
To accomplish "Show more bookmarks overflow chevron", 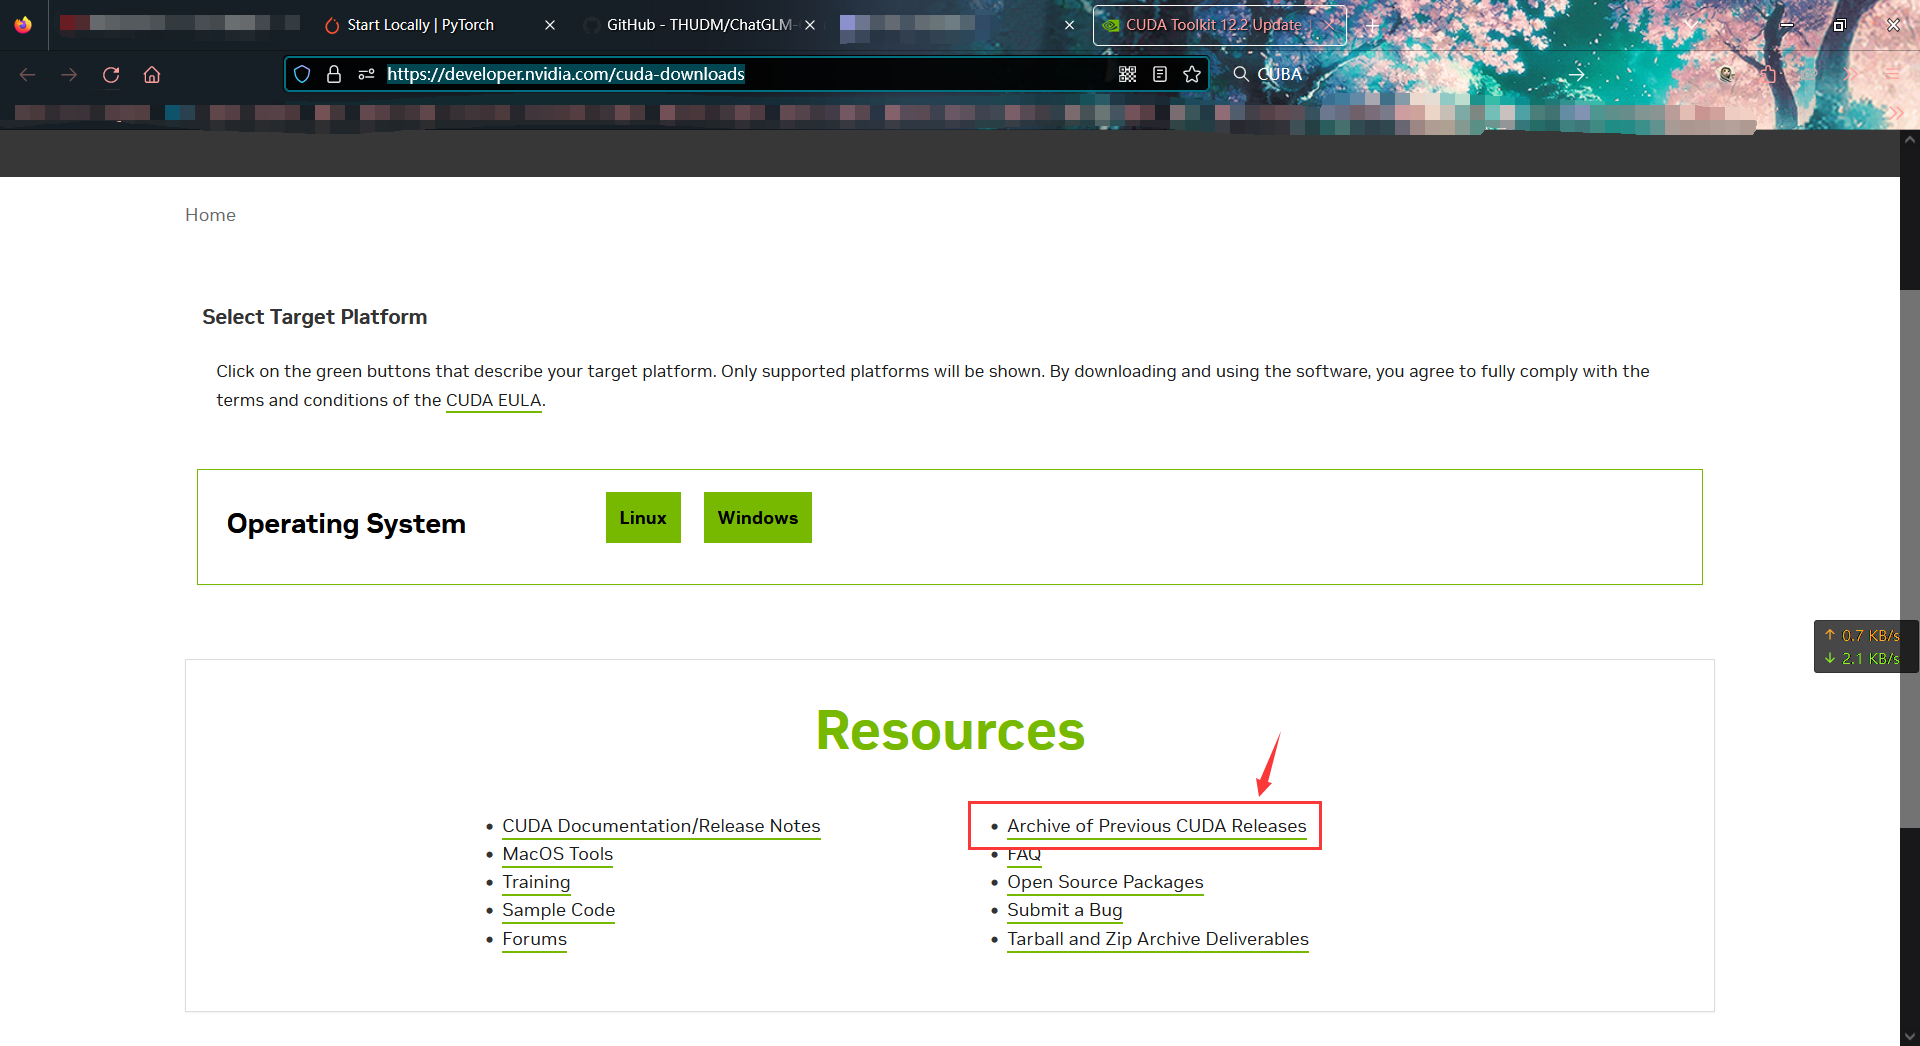I will pos(1895,112).
